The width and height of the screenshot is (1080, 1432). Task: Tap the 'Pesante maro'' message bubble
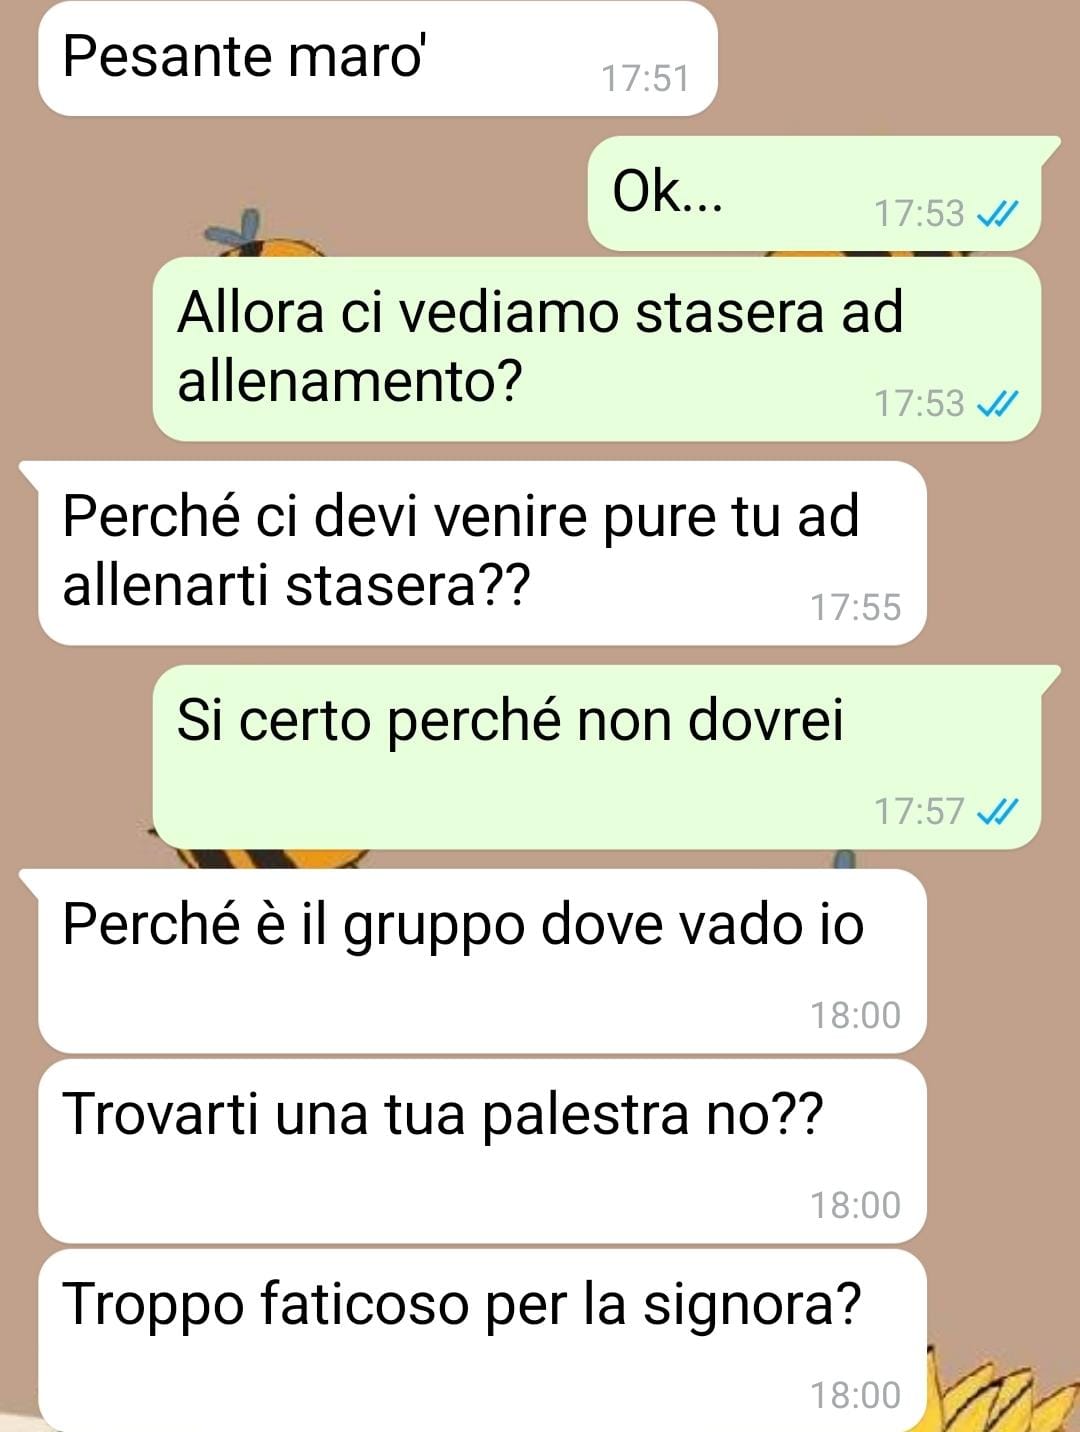(x=378, y=58)
